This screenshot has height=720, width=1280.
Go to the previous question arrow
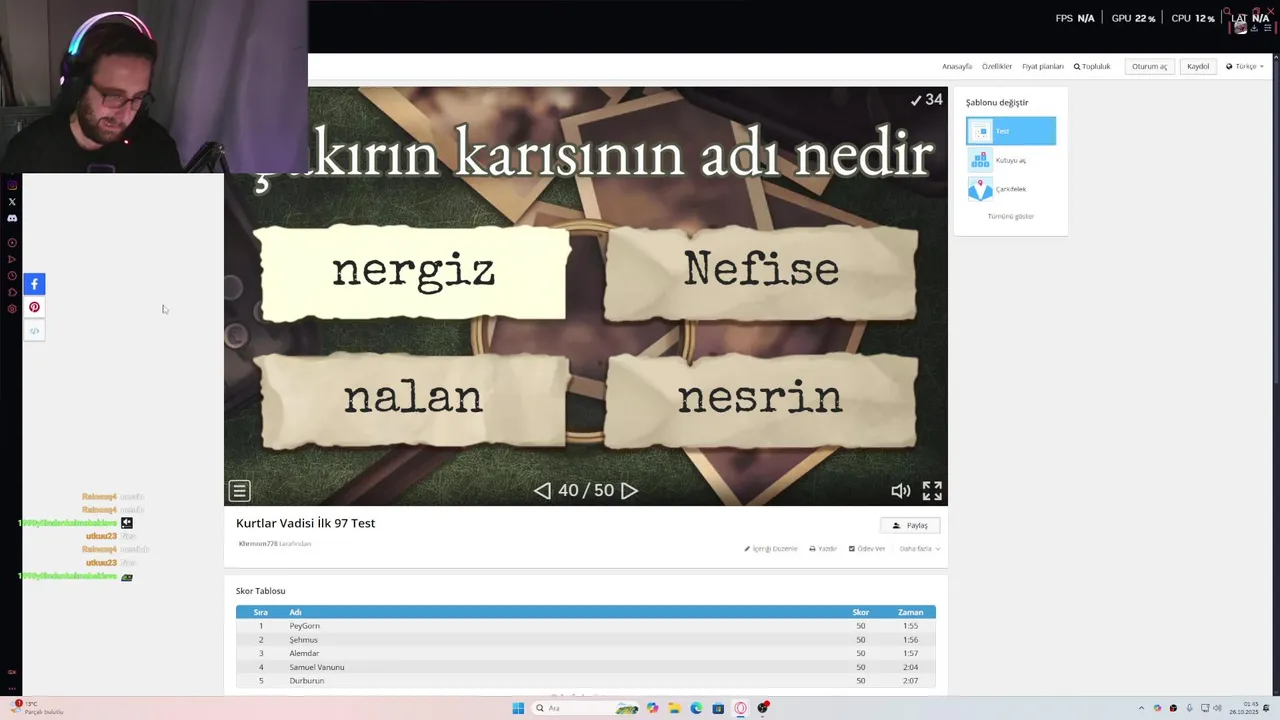542,490
